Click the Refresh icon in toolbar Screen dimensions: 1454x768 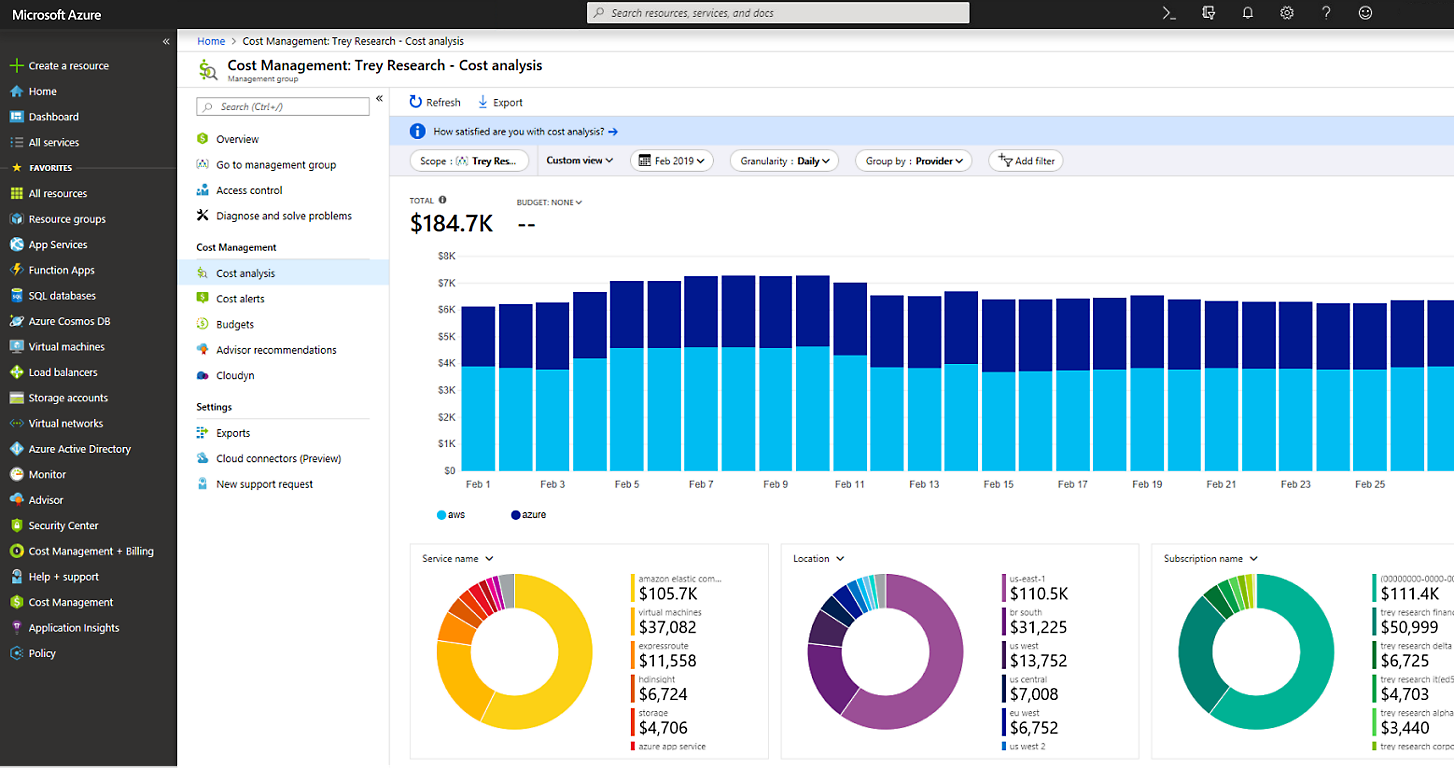click(x=416, y=102)
